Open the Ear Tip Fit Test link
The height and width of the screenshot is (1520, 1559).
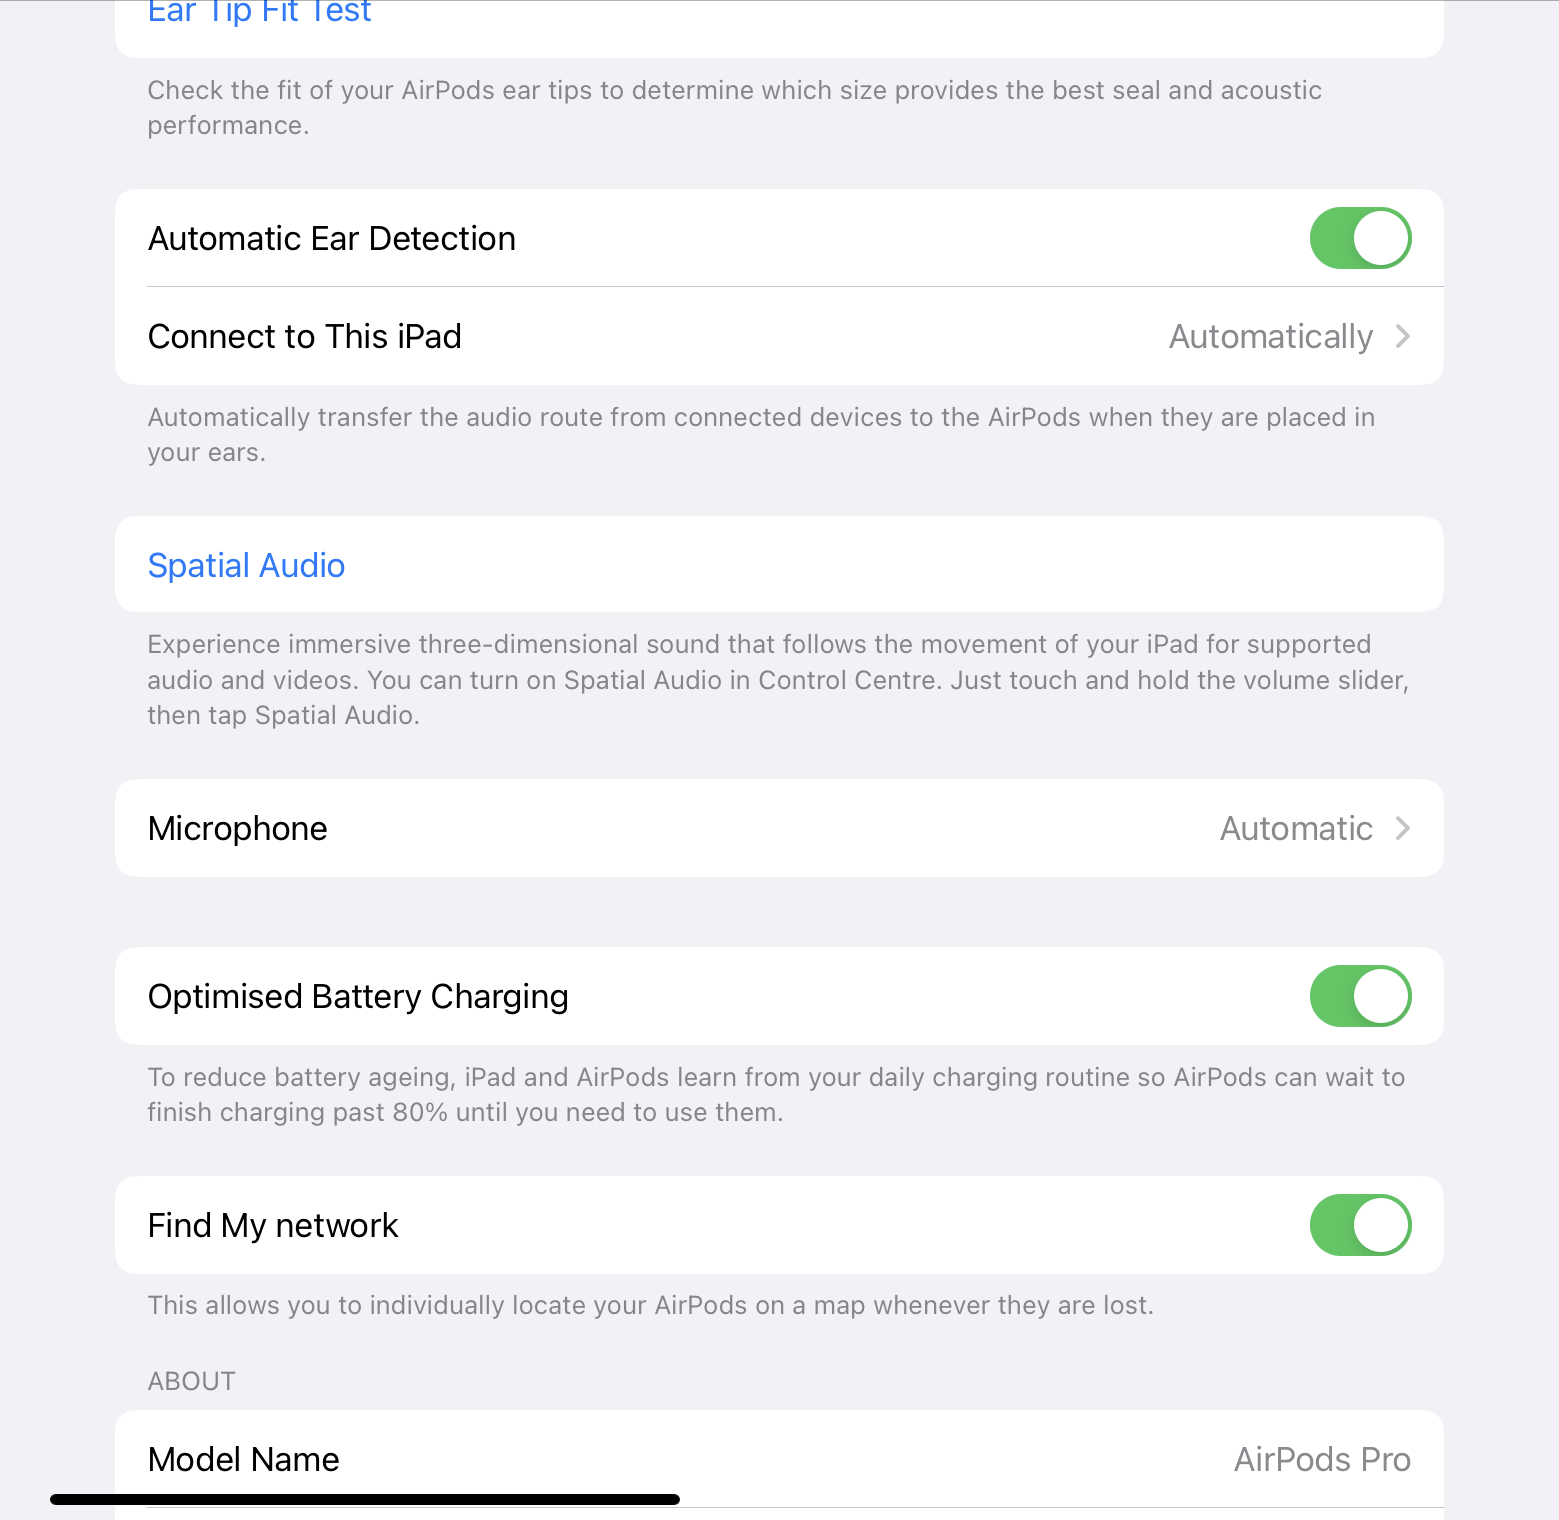coord(259,12)
